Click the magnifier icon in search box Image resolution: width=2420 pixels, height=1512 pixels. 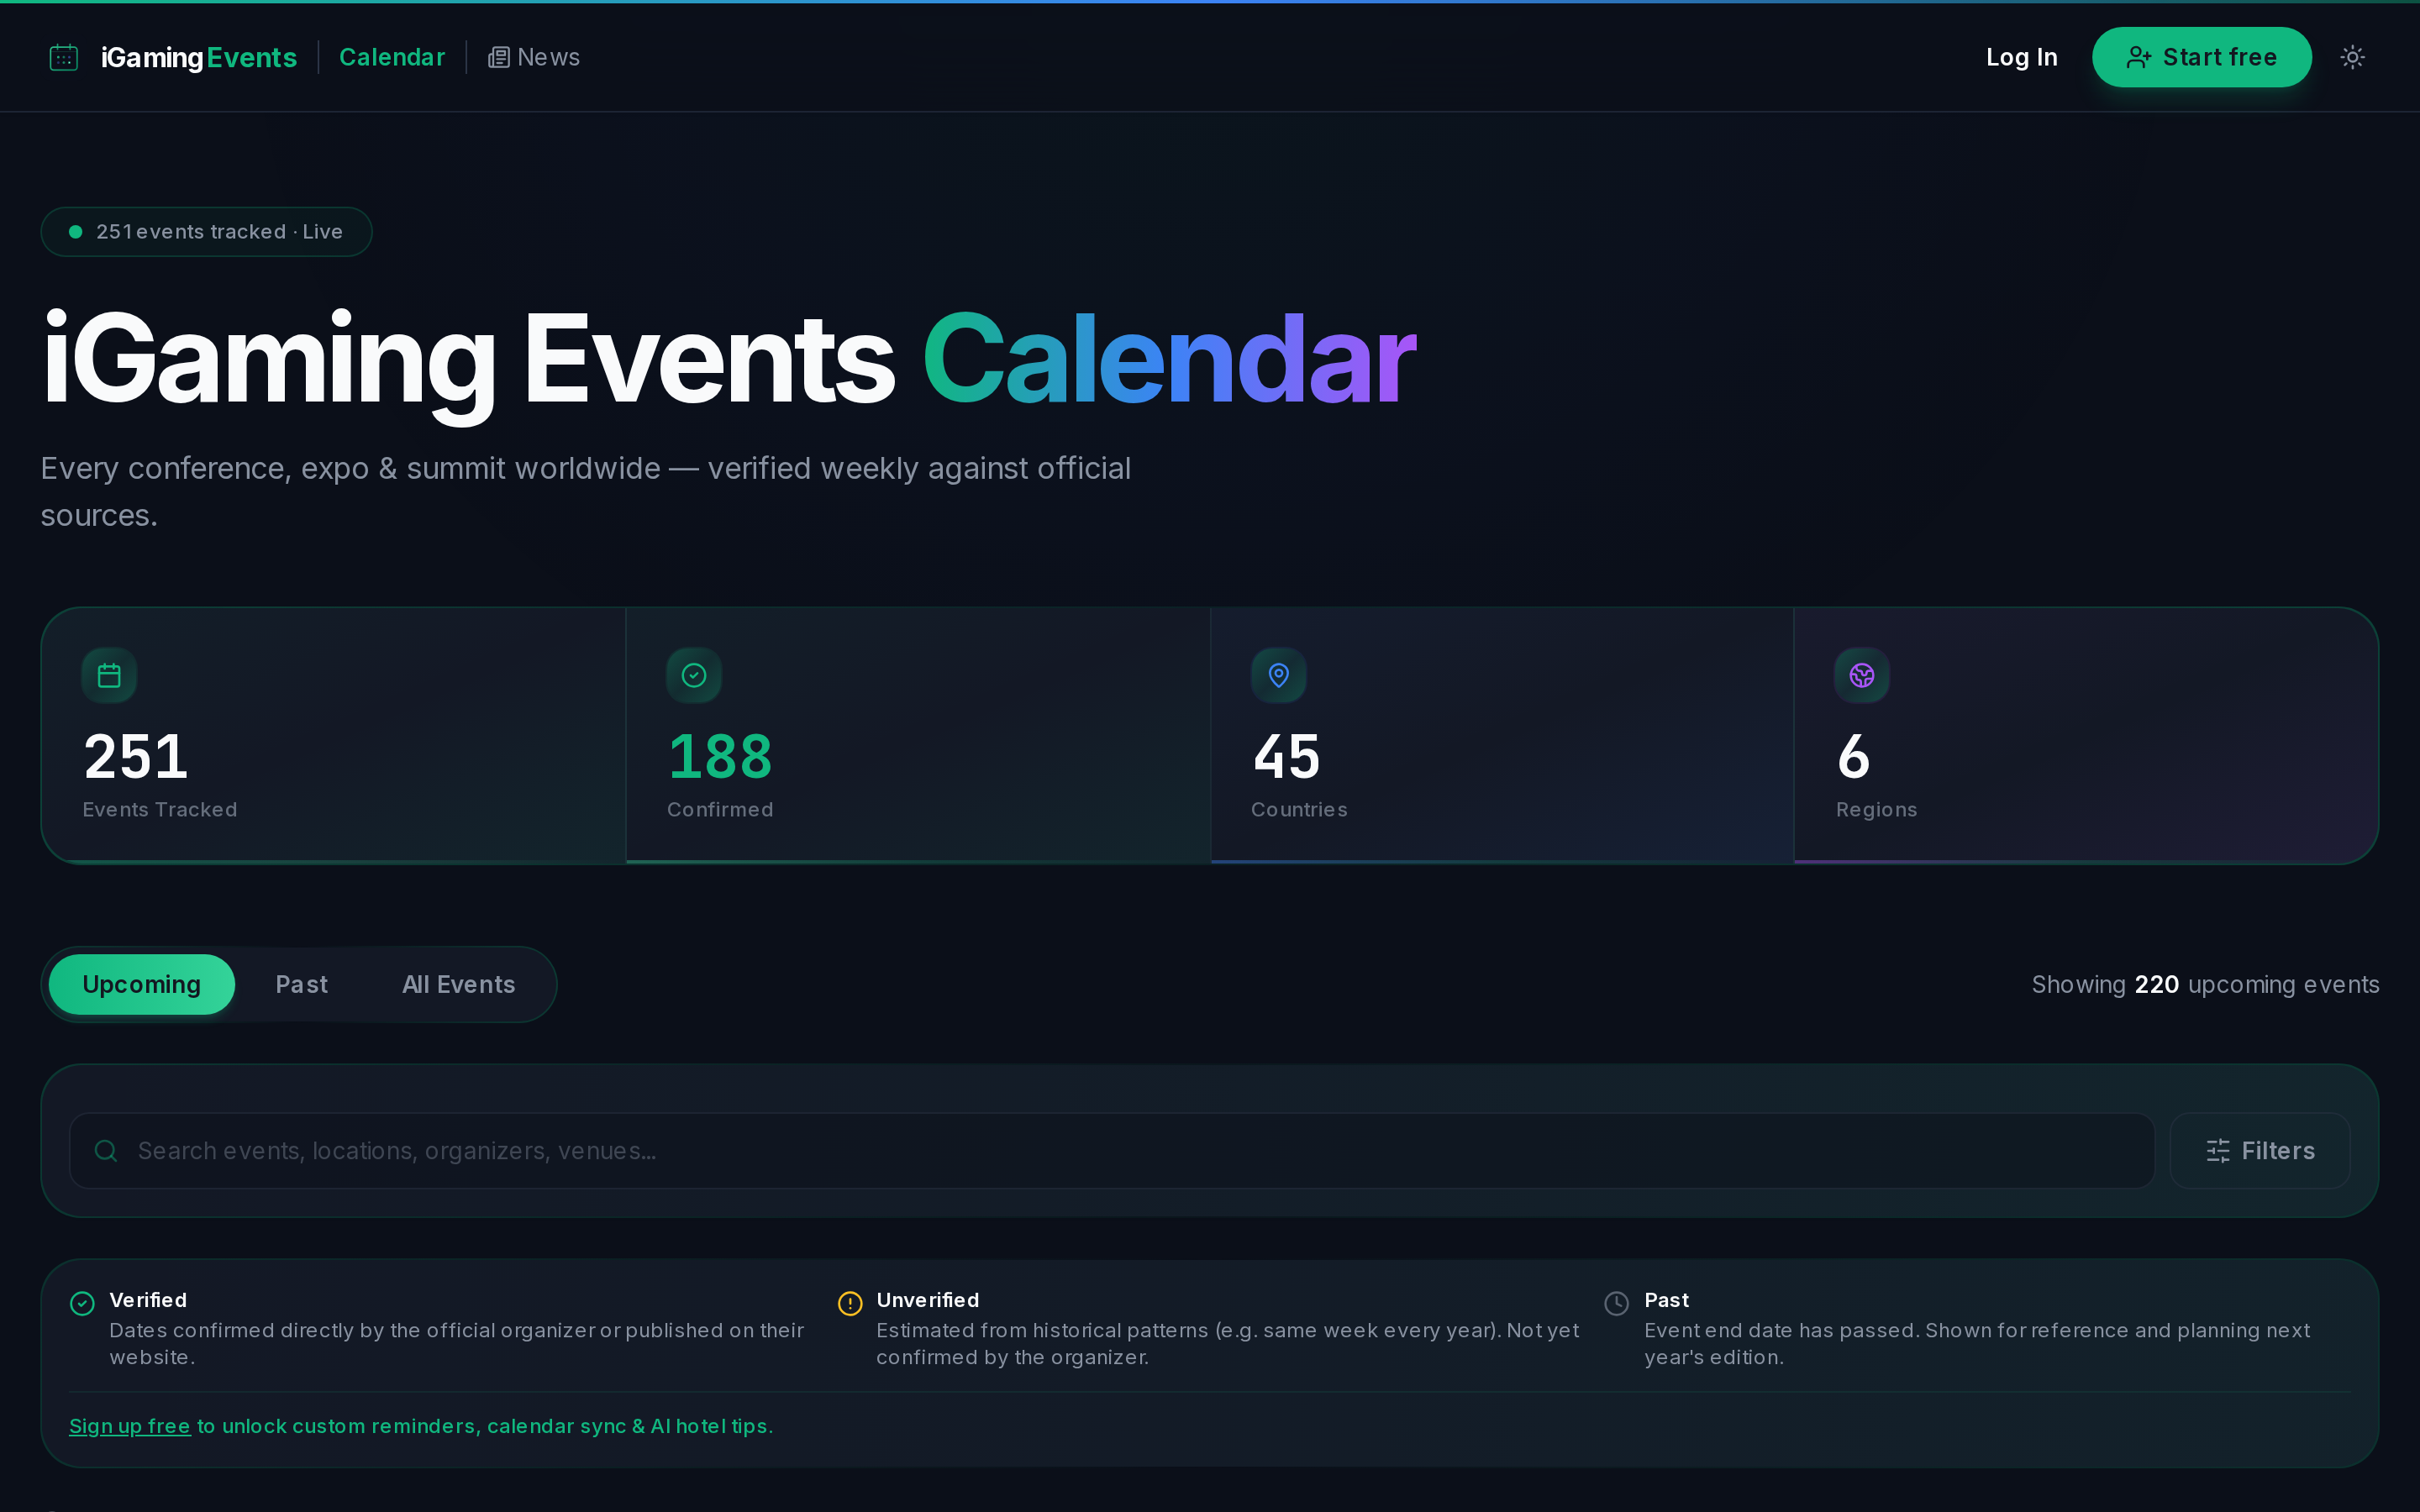point(106,1151)
